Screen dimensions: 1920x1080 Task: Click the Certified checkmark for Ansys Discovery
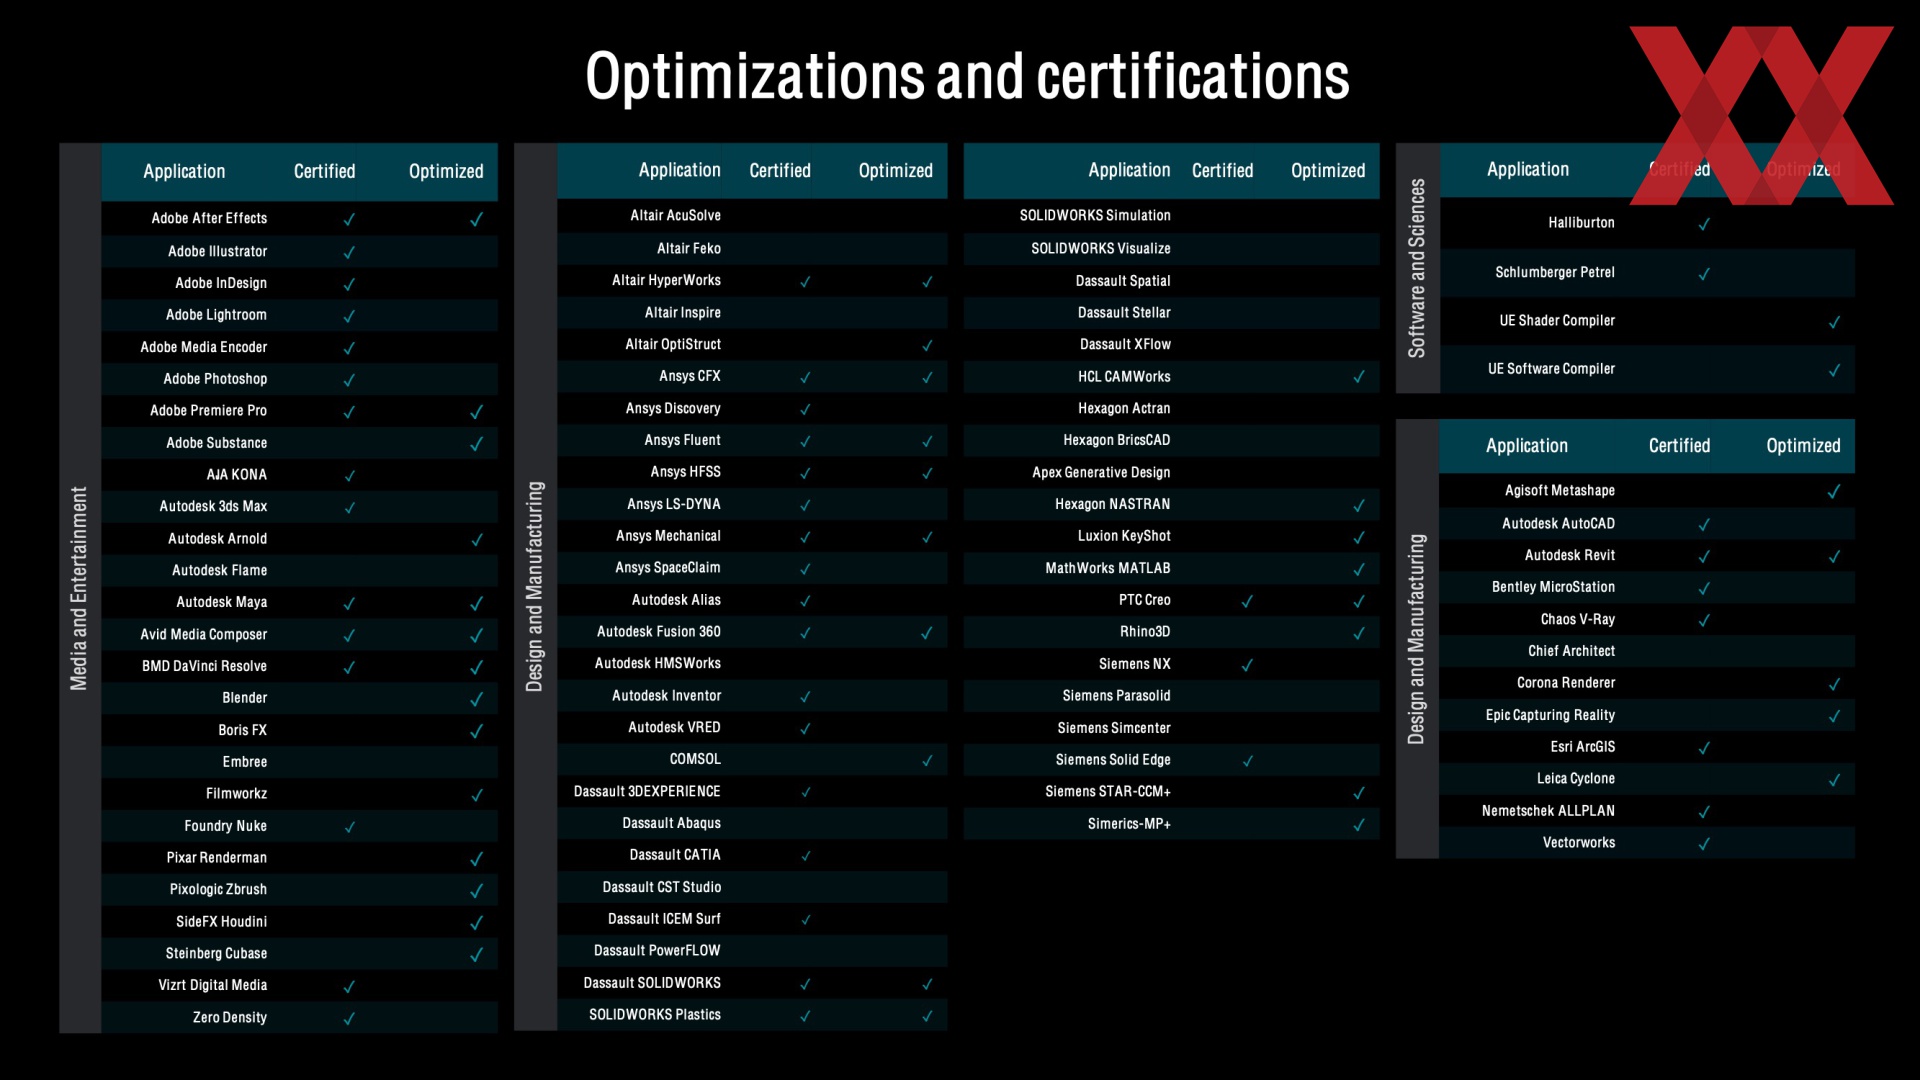(x=805, y=409)
